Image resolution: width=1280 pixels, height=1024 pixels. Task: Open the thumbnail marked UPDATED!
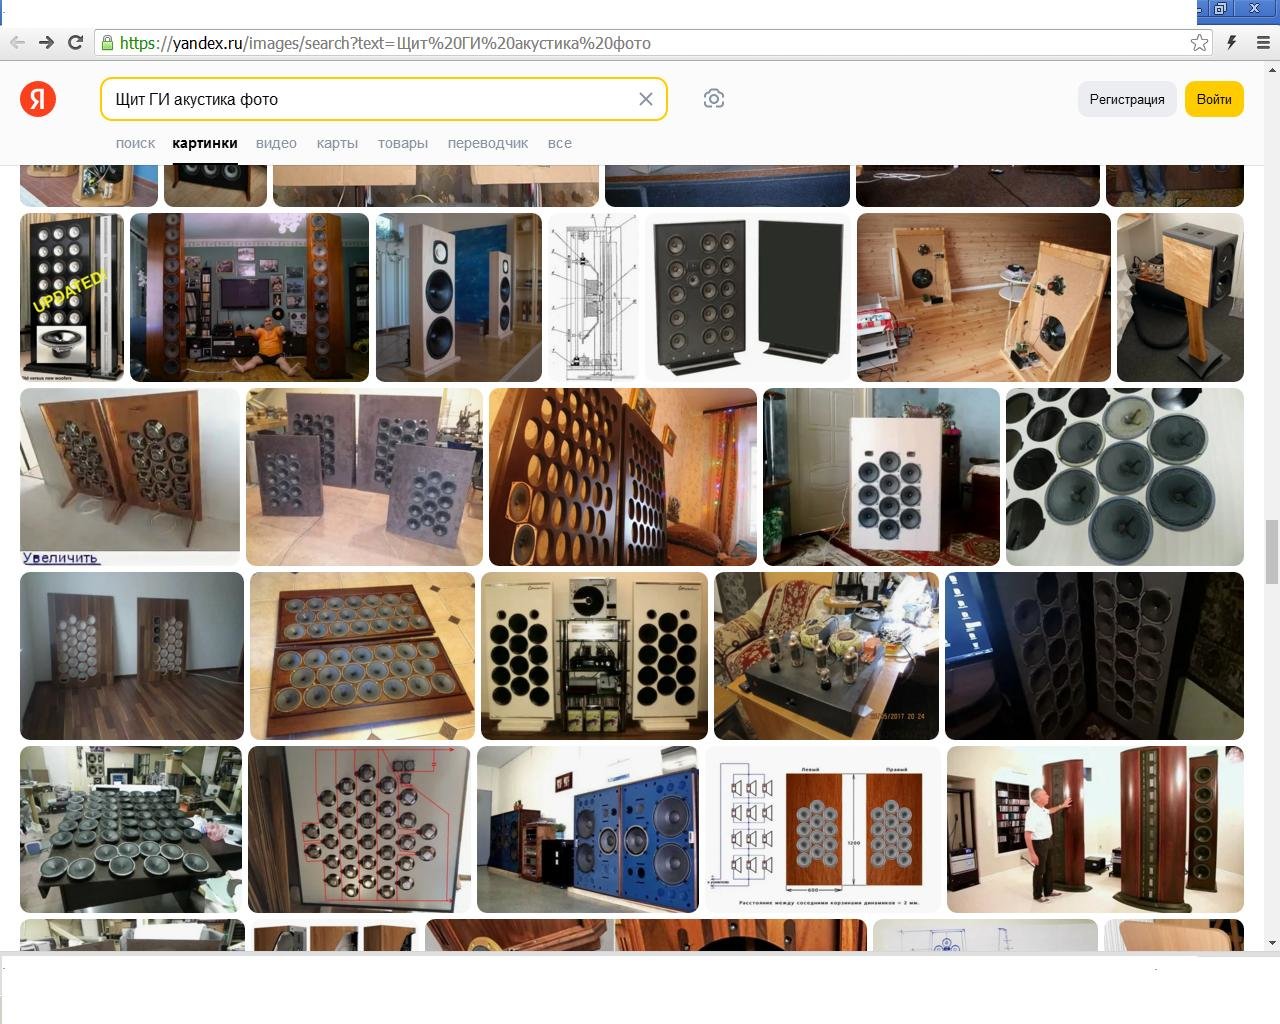[x=72, y=297]
